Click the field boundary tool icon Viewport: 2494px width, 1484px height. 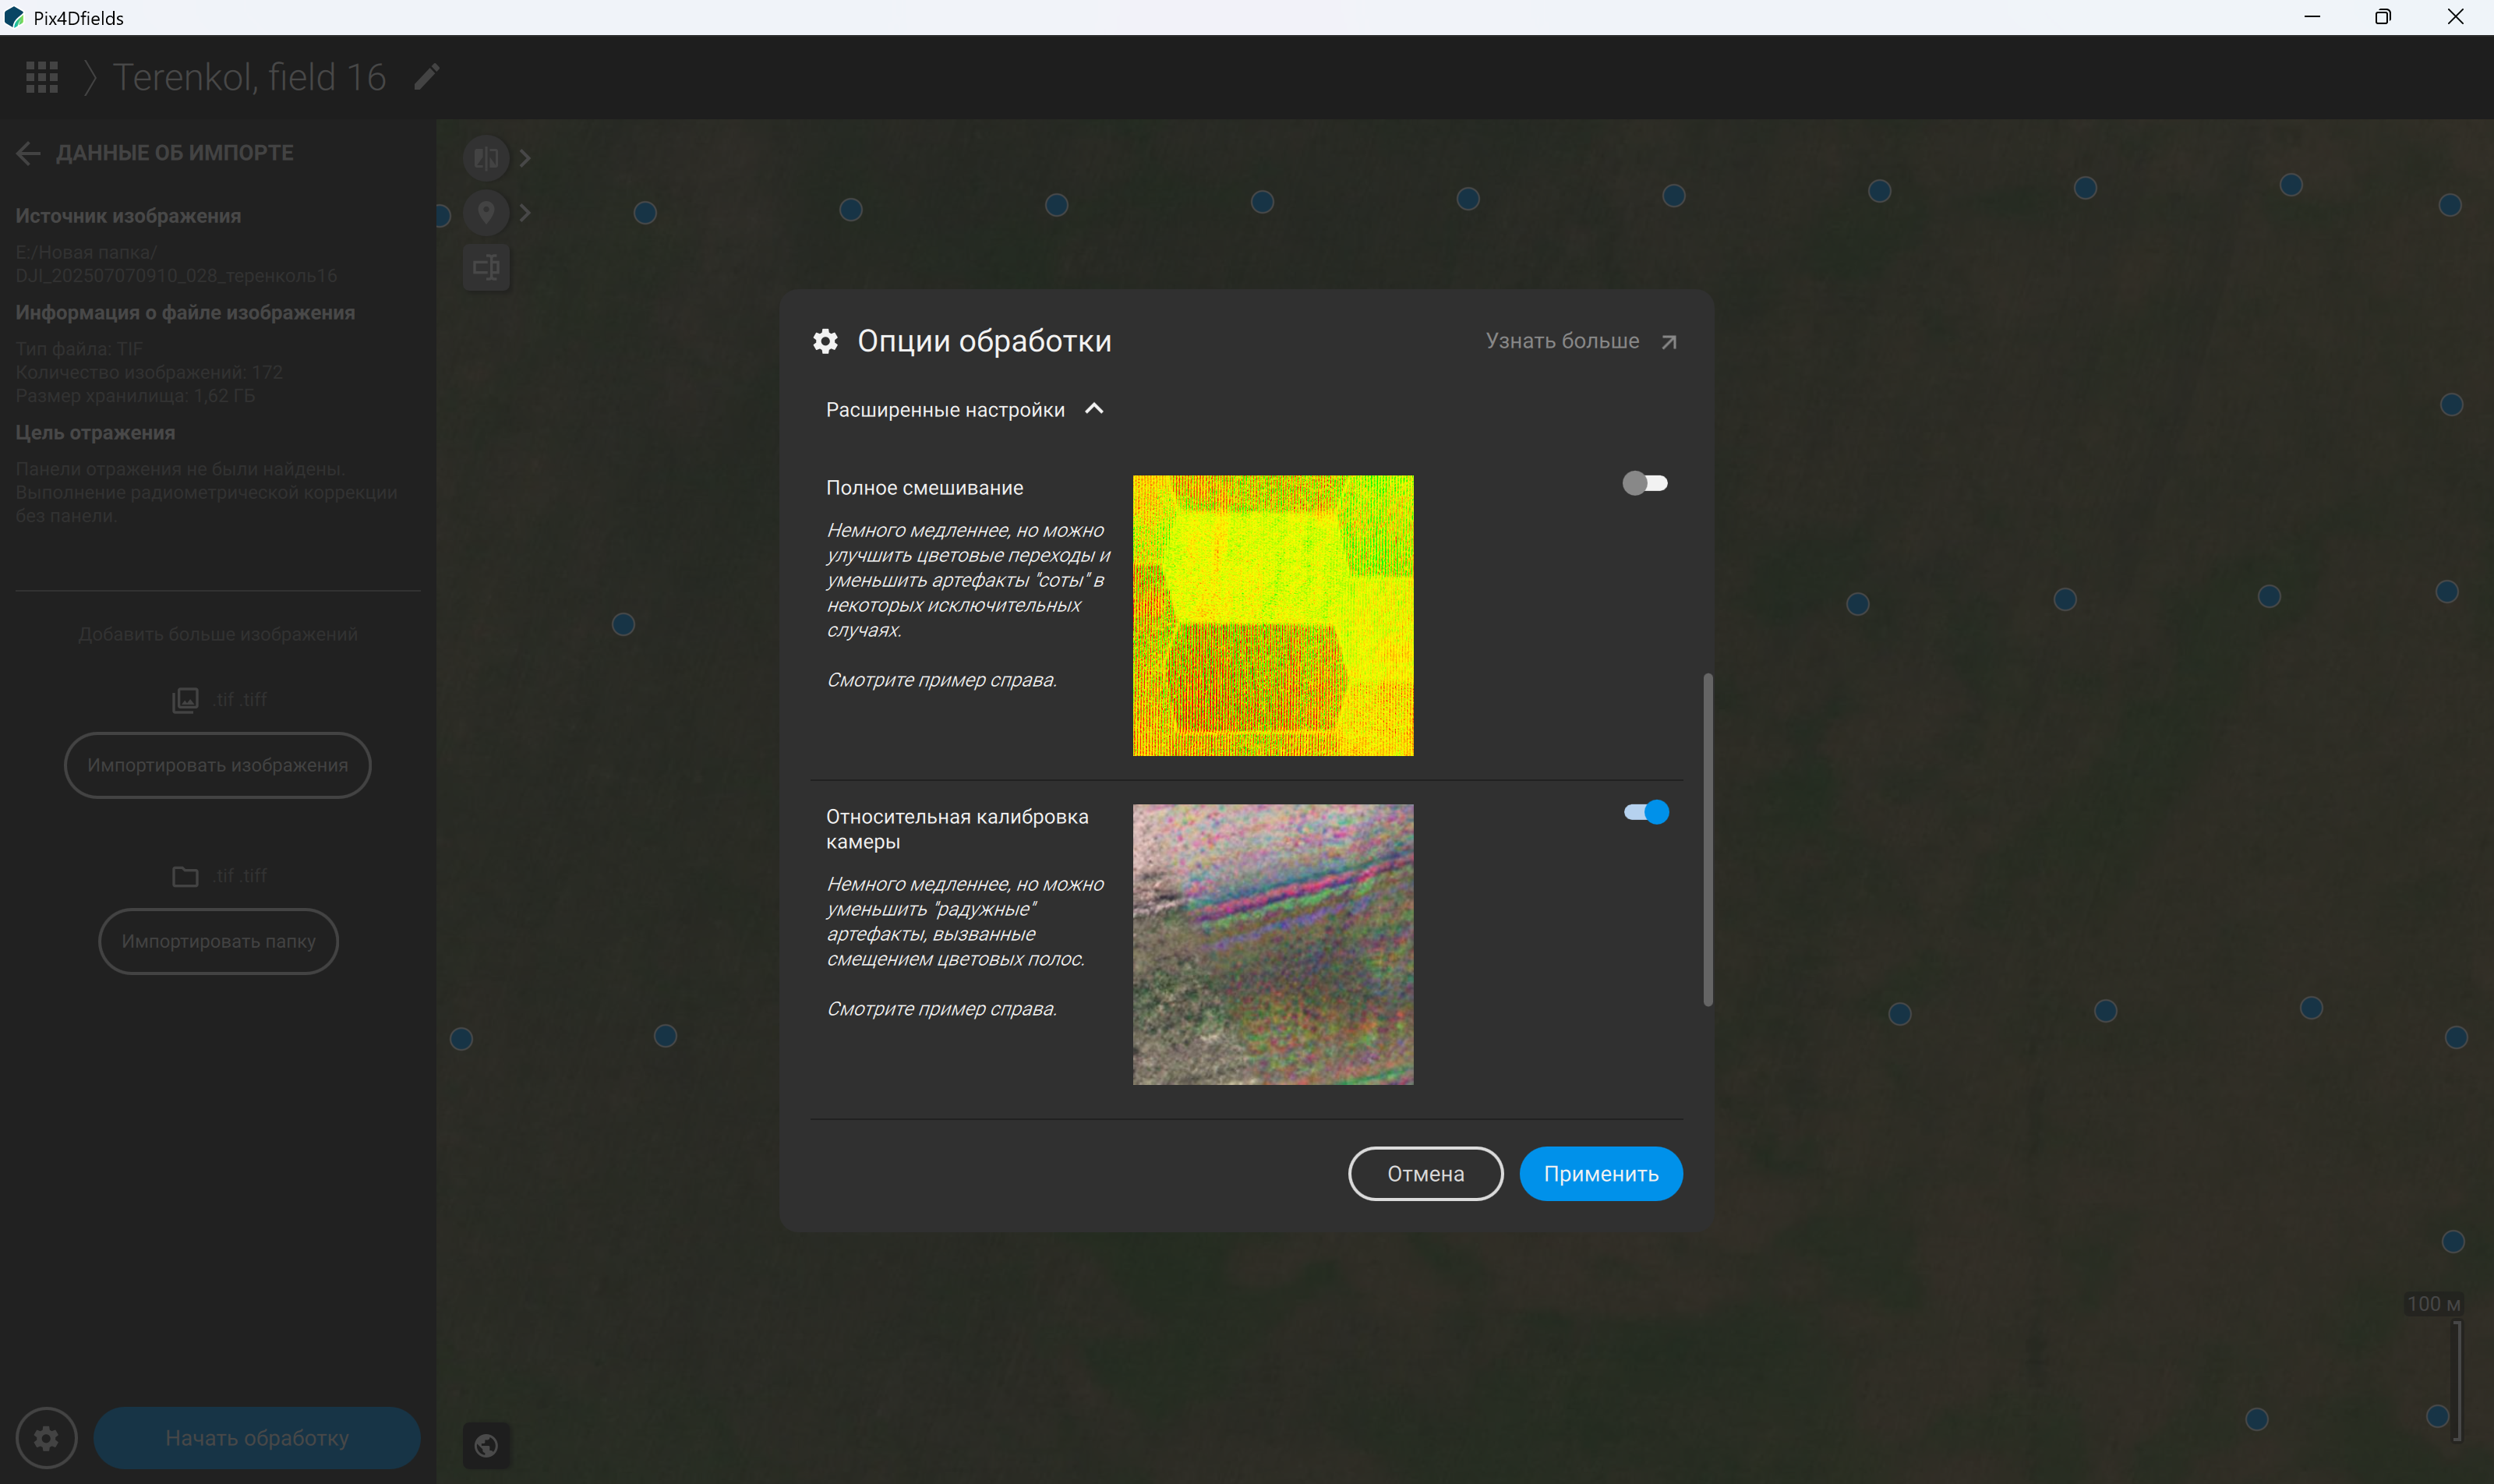pos(486,267)
